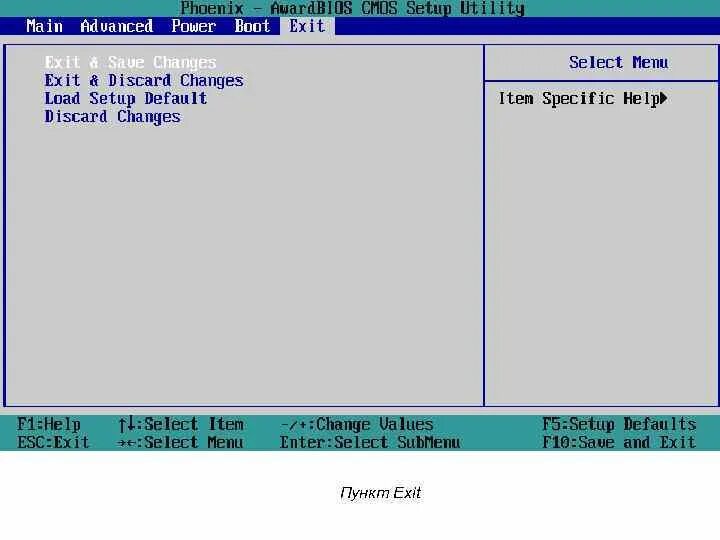Click the Phoenix AwardBIOS title text
Viewport: 720px width, 540px height.
coord(352,8)
